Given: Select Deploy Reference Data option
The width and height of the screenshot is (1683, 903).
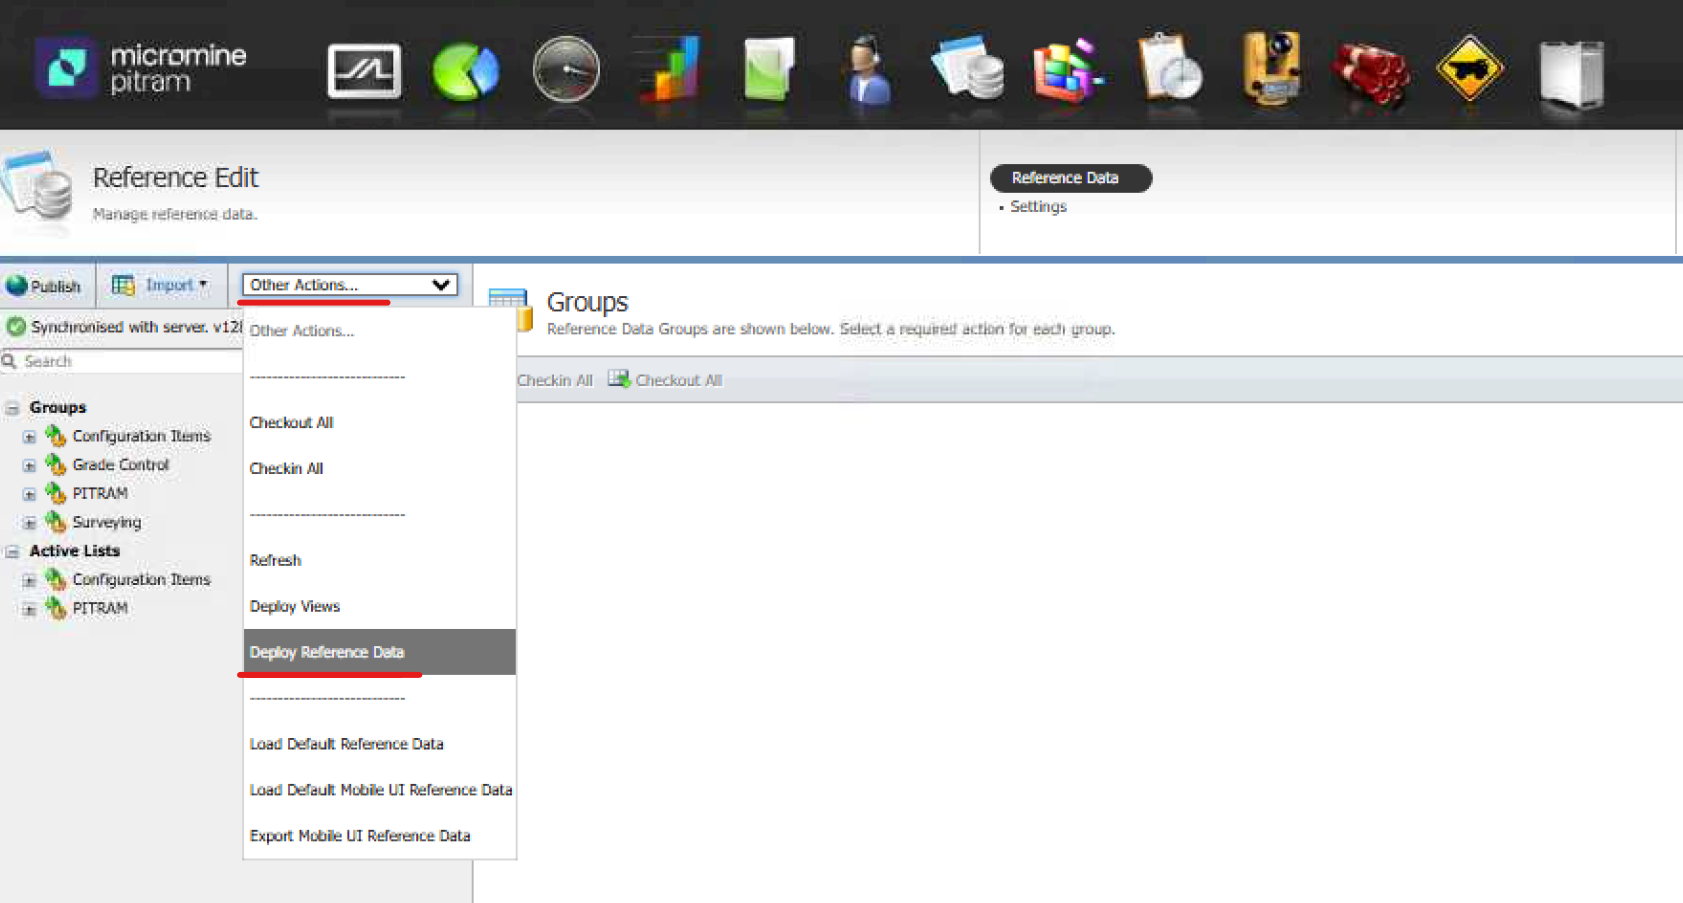Looking at the screenshot, I should 327,652.
